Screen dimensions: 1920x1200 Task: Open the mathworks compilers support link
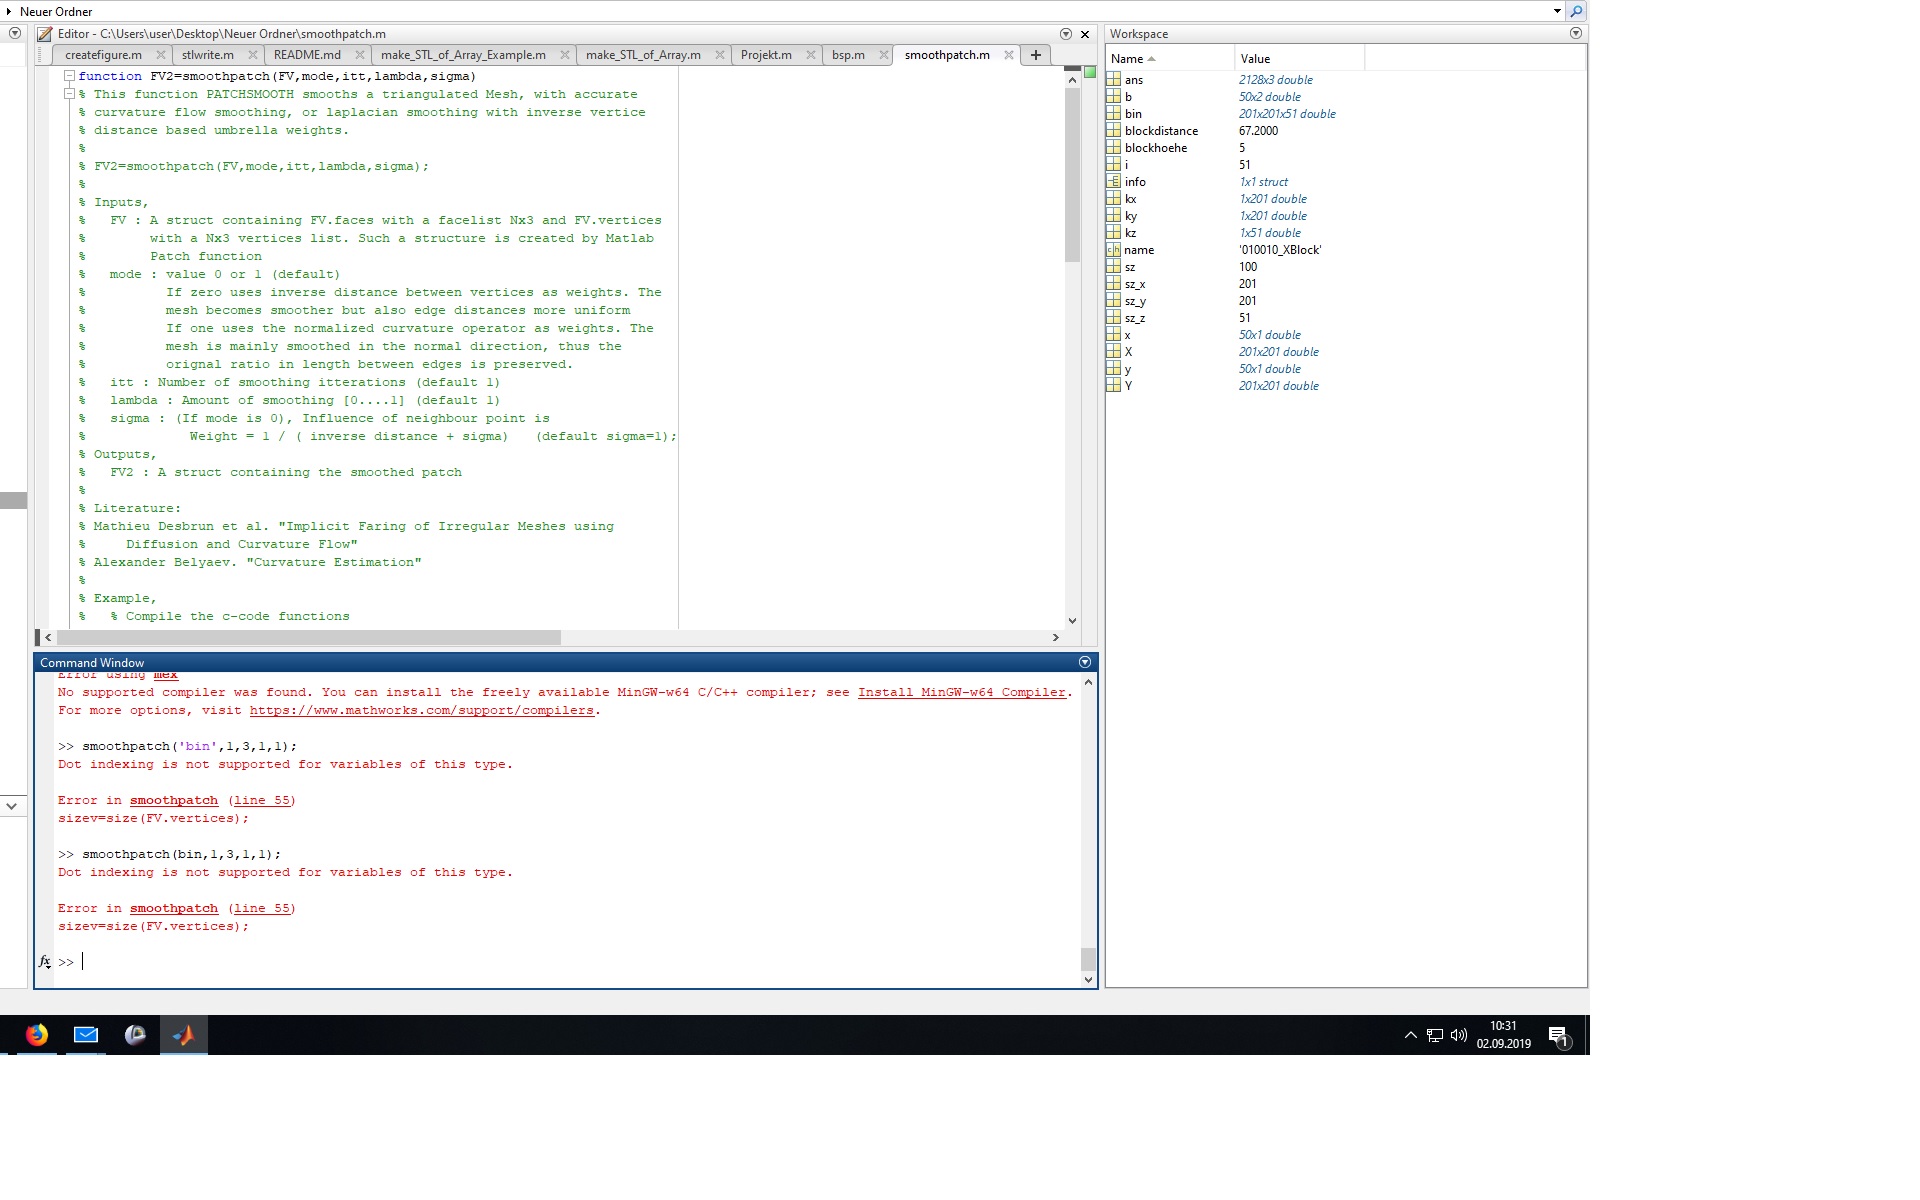point(421,710)
